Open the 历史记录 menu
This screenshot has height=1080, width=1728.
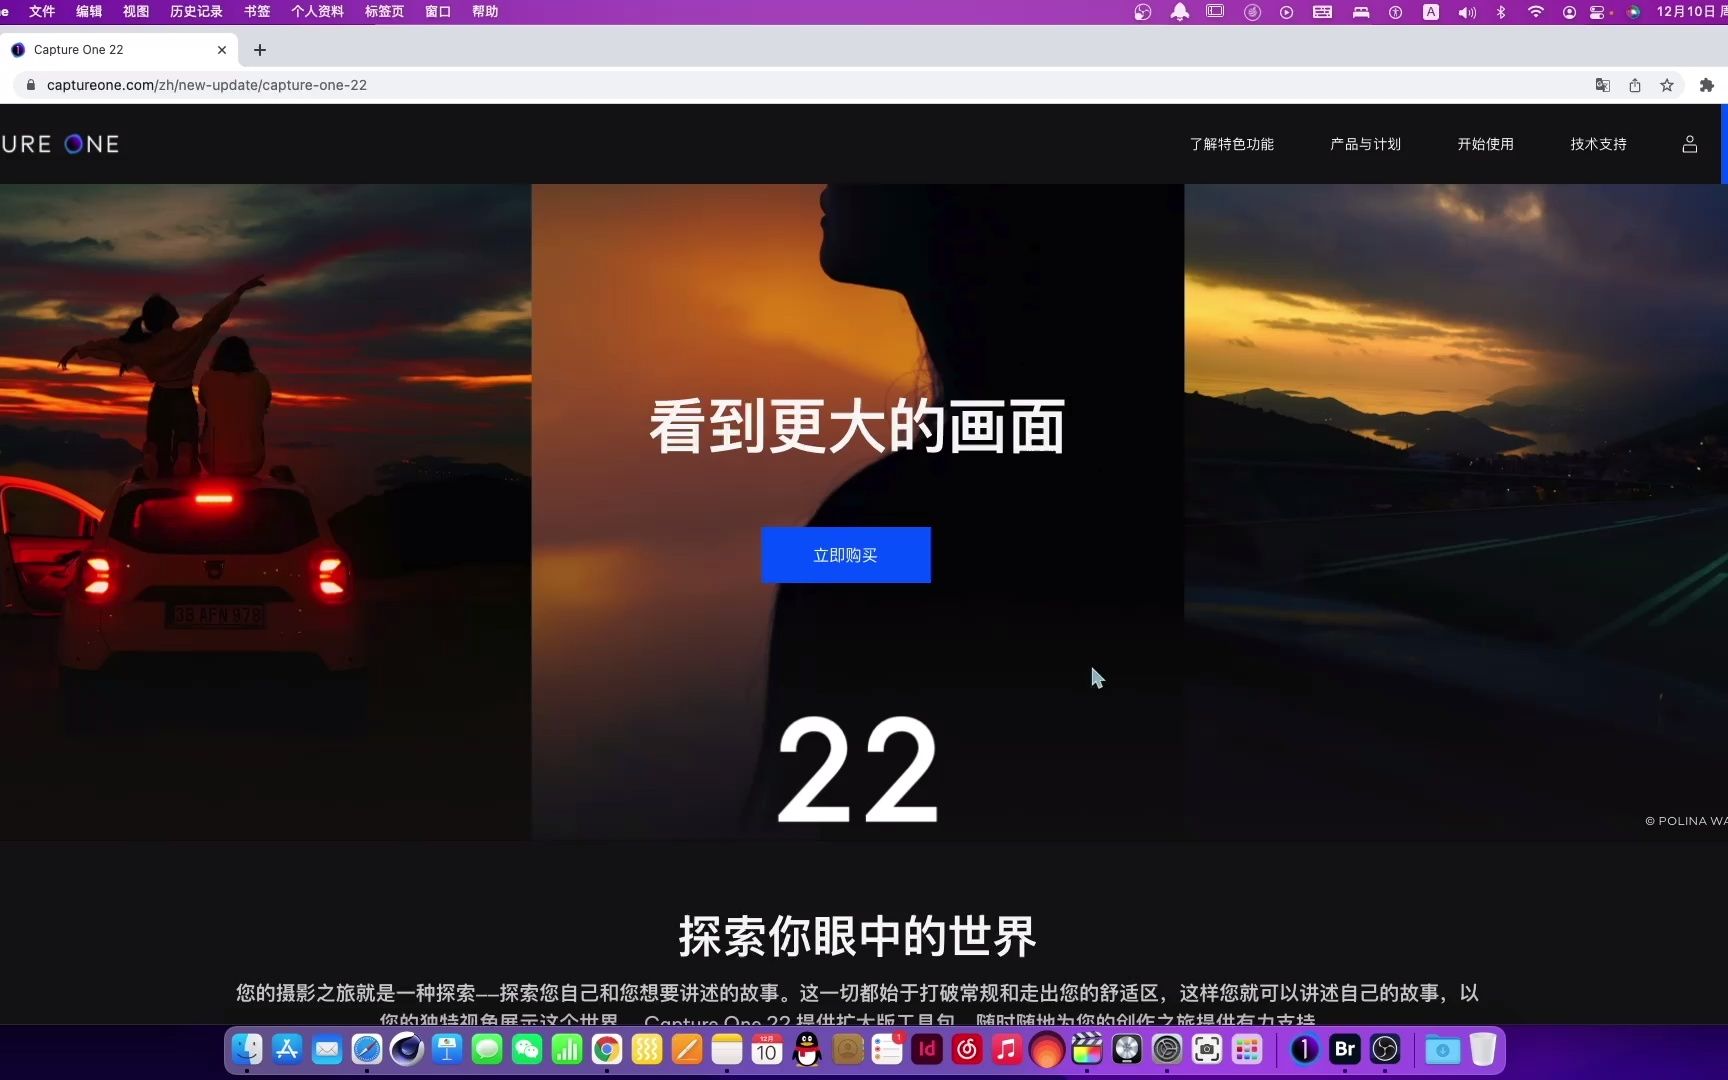[x=195, y=11]
